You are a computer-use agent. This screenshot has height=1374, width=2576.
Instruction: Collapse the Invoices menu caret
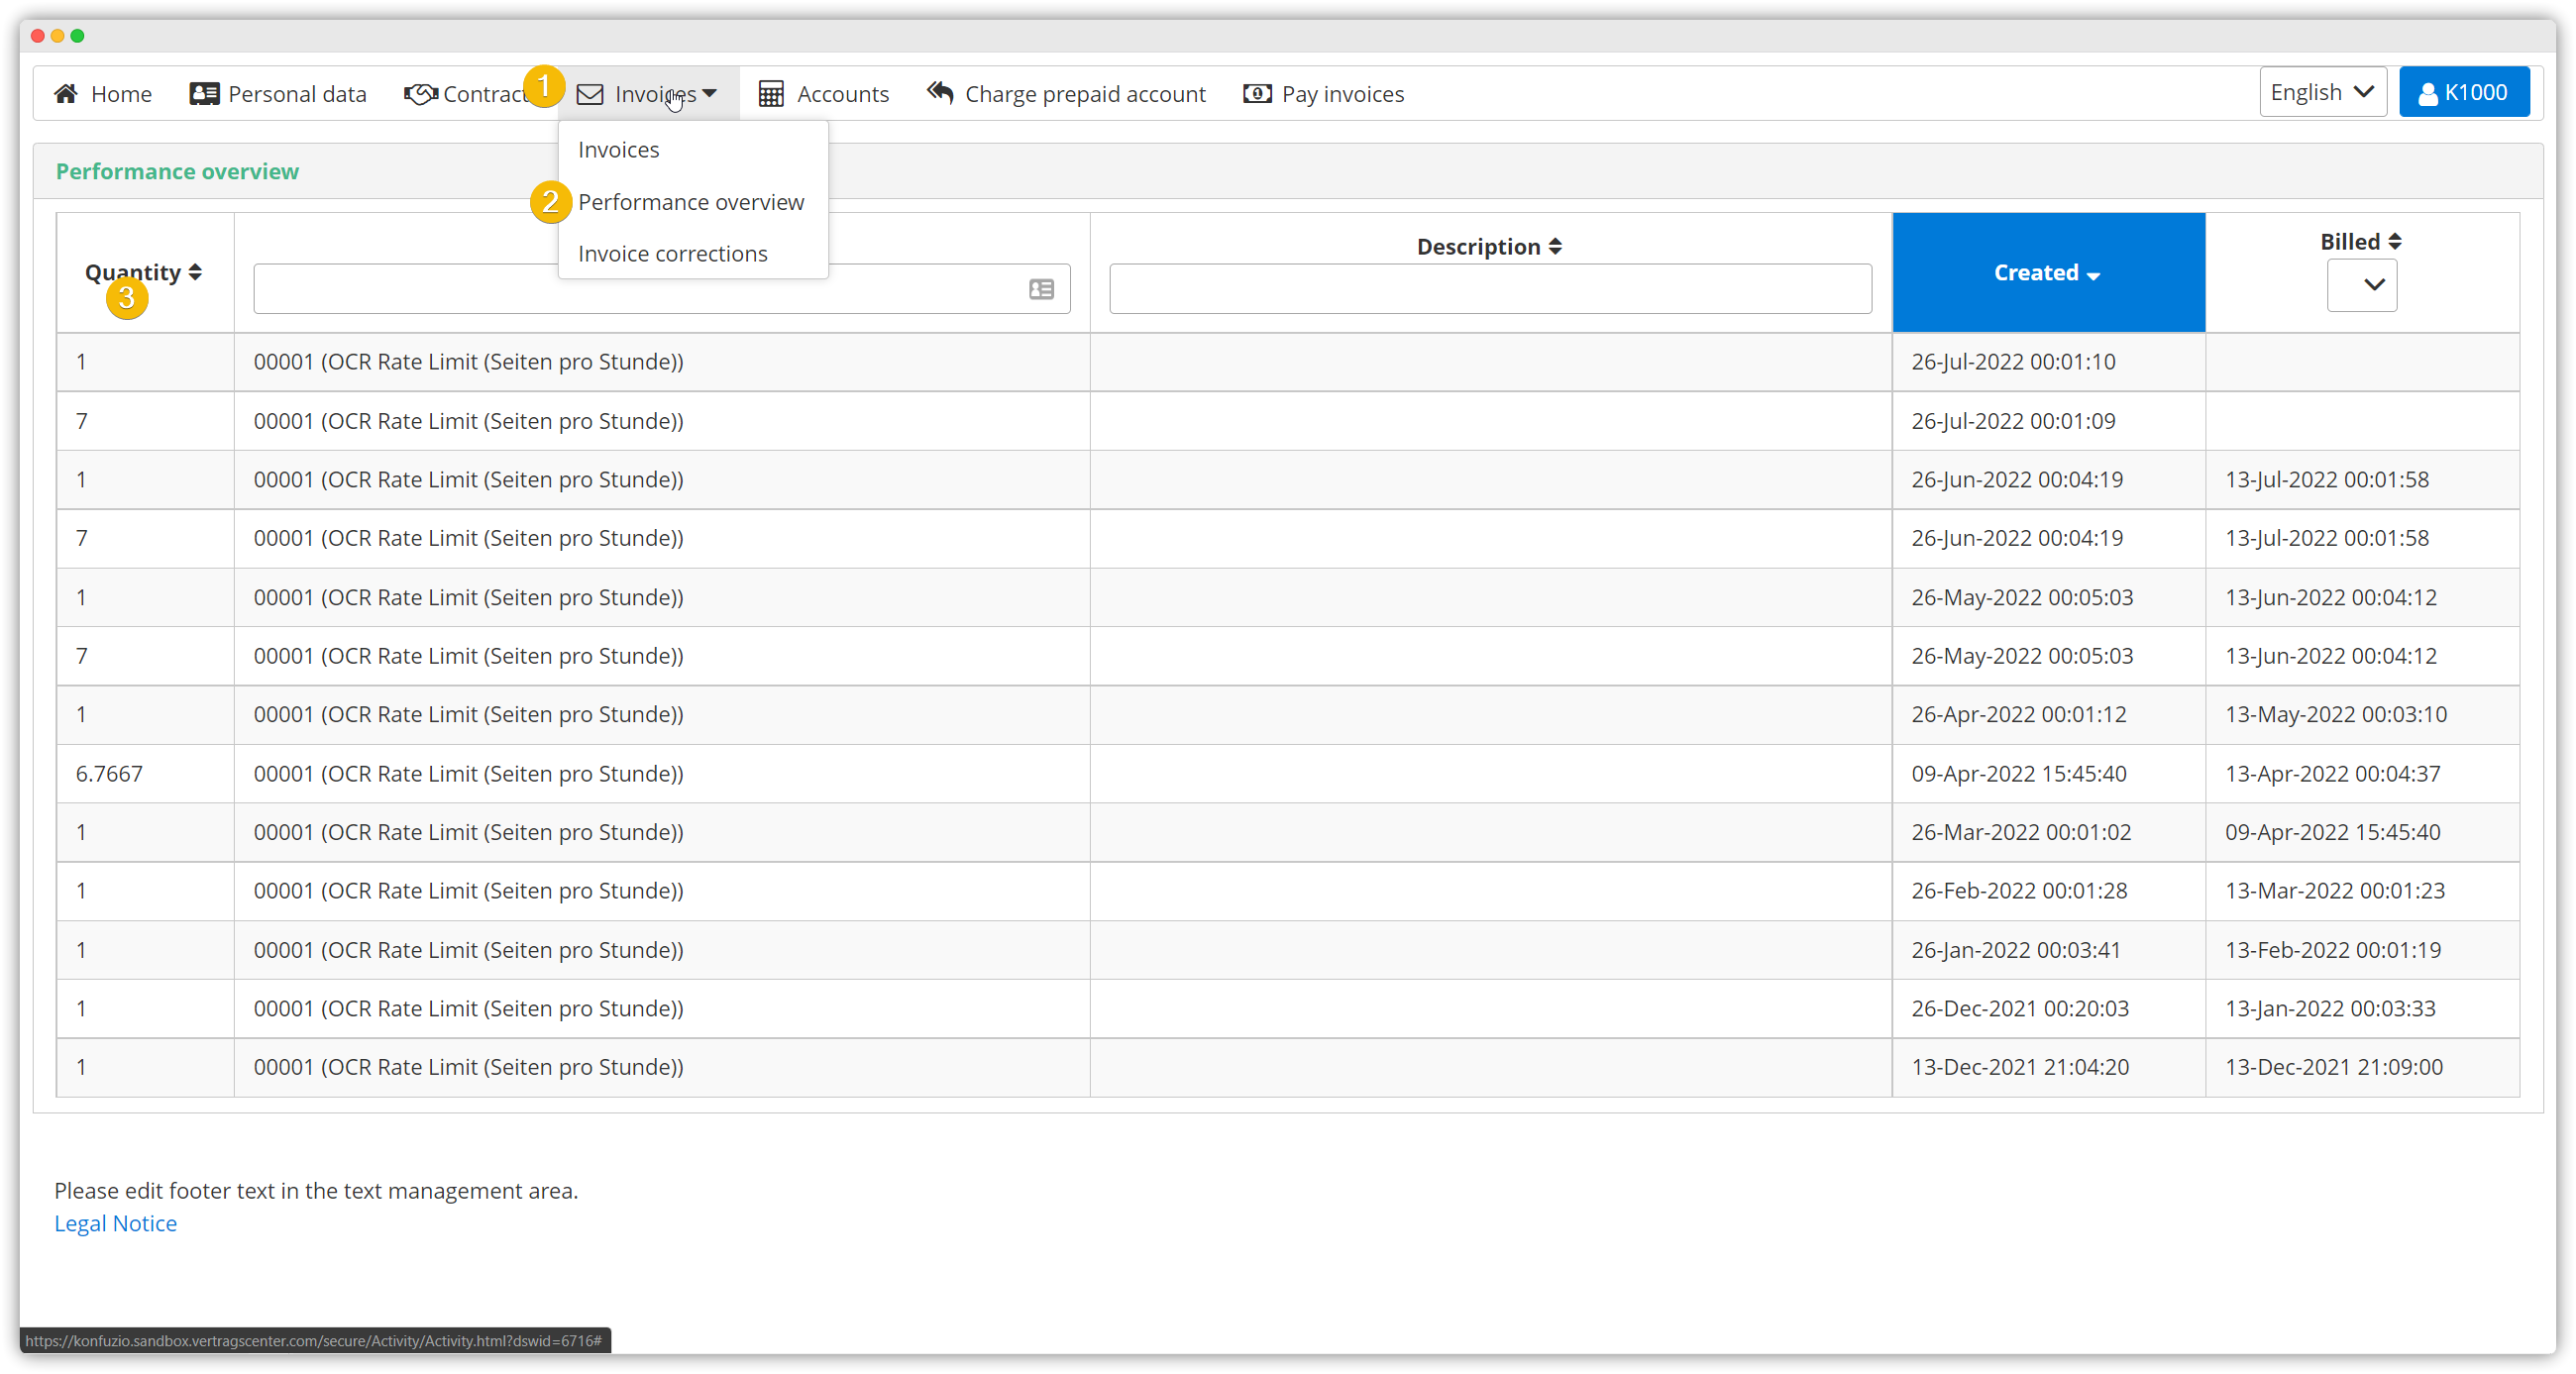(710, 93)
